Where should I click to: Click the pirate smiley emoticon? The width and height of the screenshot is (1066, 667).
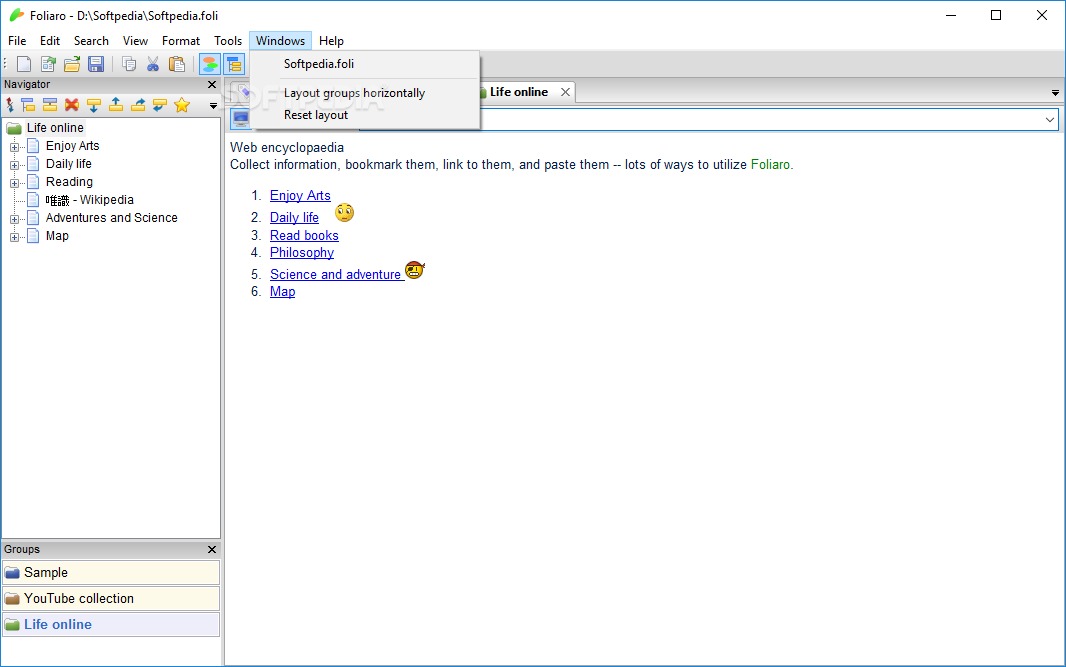pos(415,270)
